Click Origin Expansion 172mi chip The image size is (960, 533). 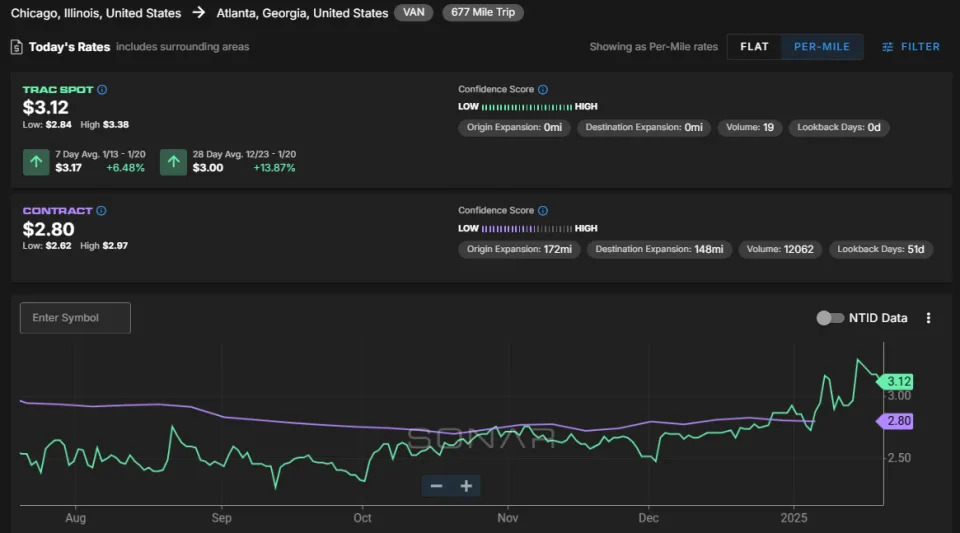[519, 249]
